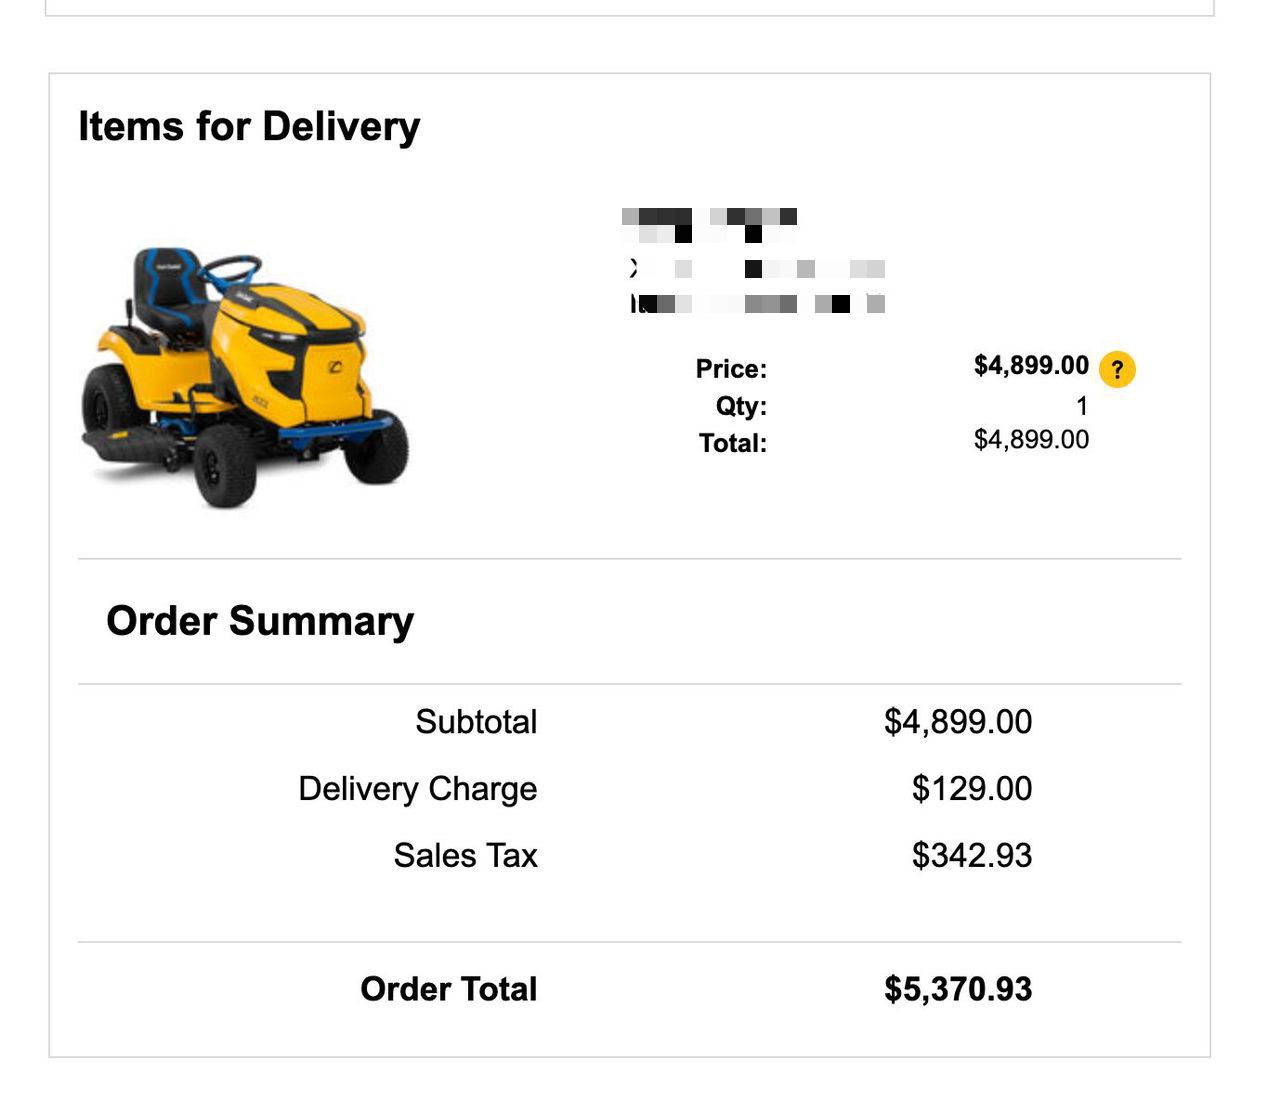Click the mower's blue steering wheel
Screen dimensions: 1280x1110
232,268
